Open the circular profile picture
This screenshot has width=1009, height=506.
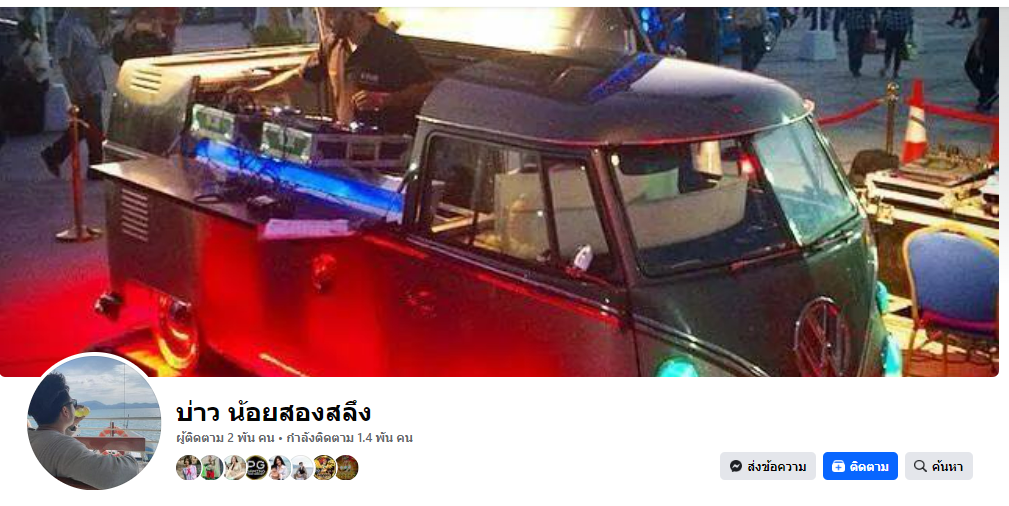click(94, 422)
